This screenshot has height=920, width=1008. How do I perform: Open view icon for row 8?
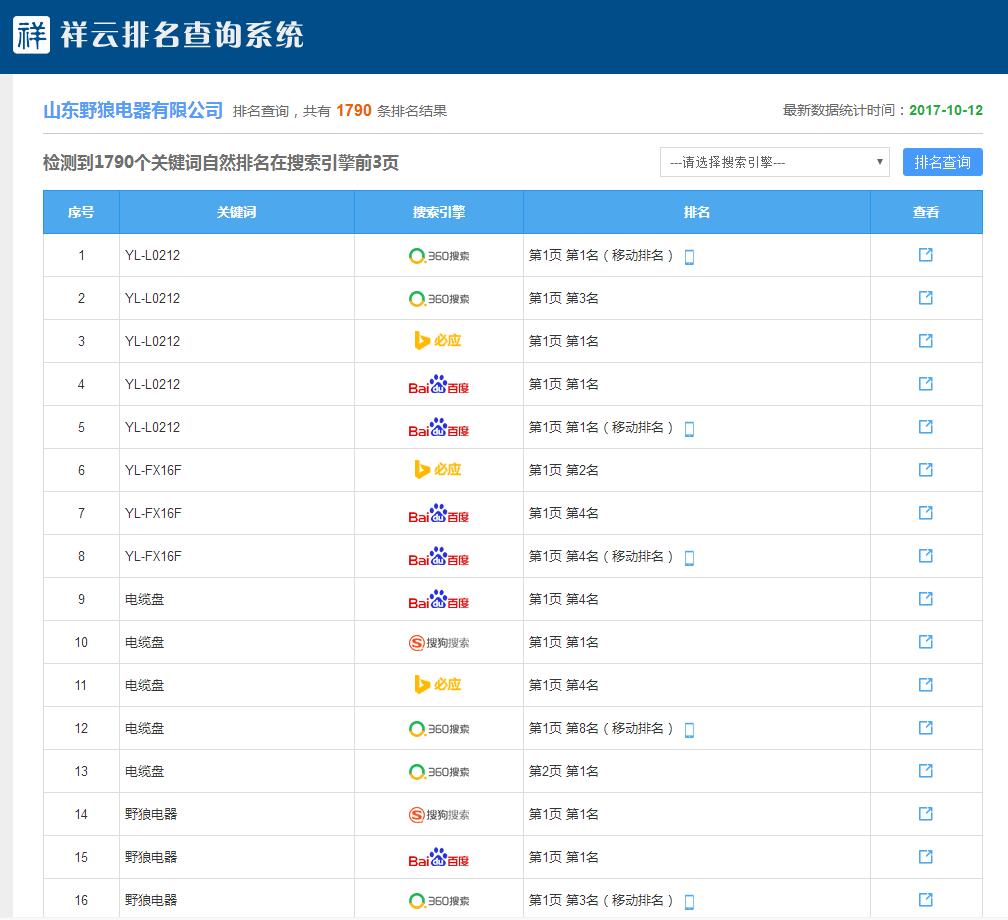point(926,556)
